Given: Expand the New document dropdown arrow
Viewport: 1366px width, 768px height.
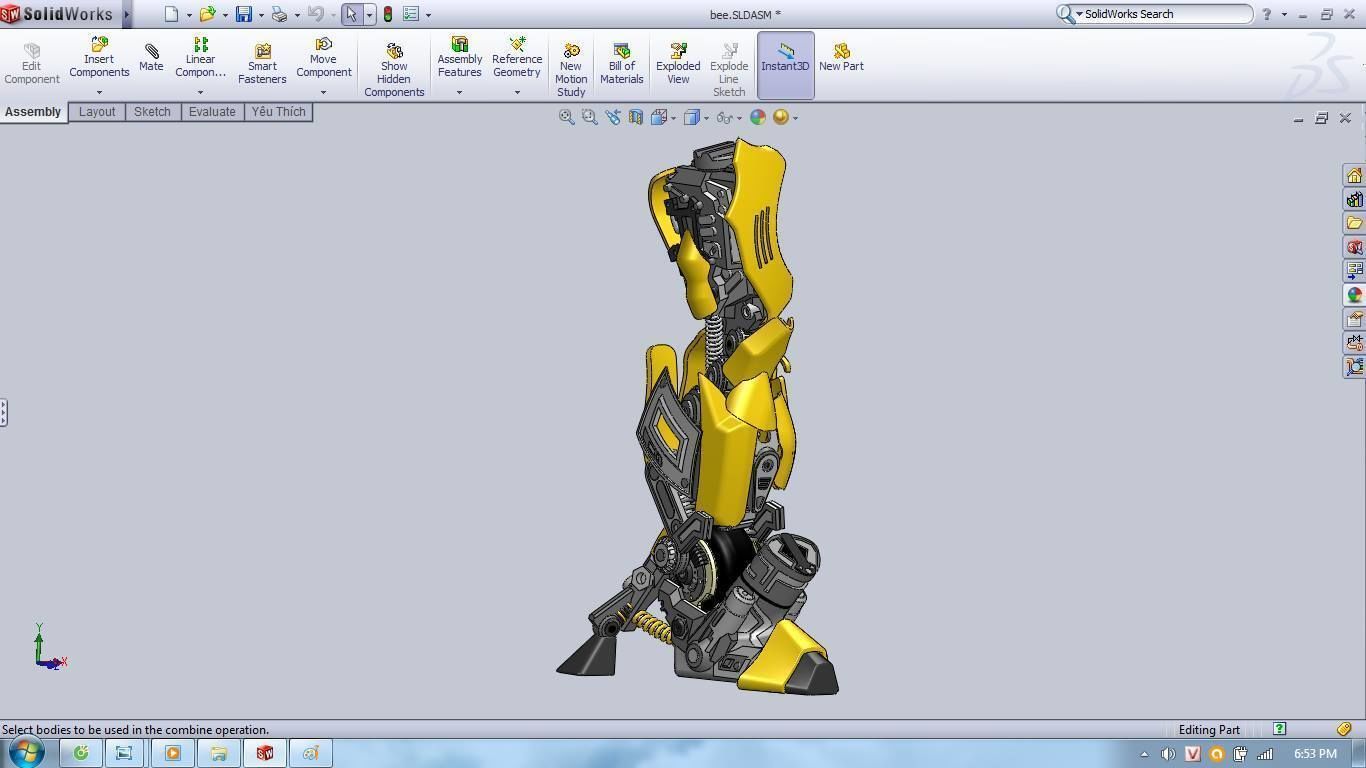Looking at the screenshot, I should pos(189,15).
